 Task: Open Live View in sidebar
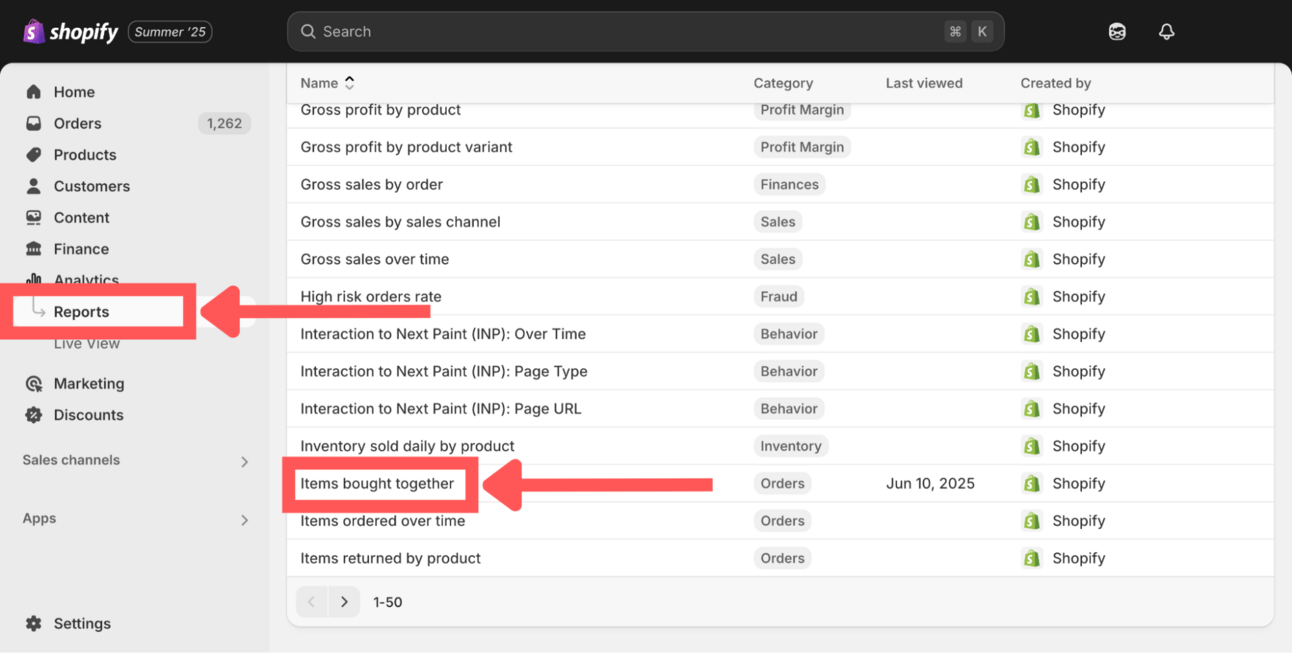(x=87, y=343)
